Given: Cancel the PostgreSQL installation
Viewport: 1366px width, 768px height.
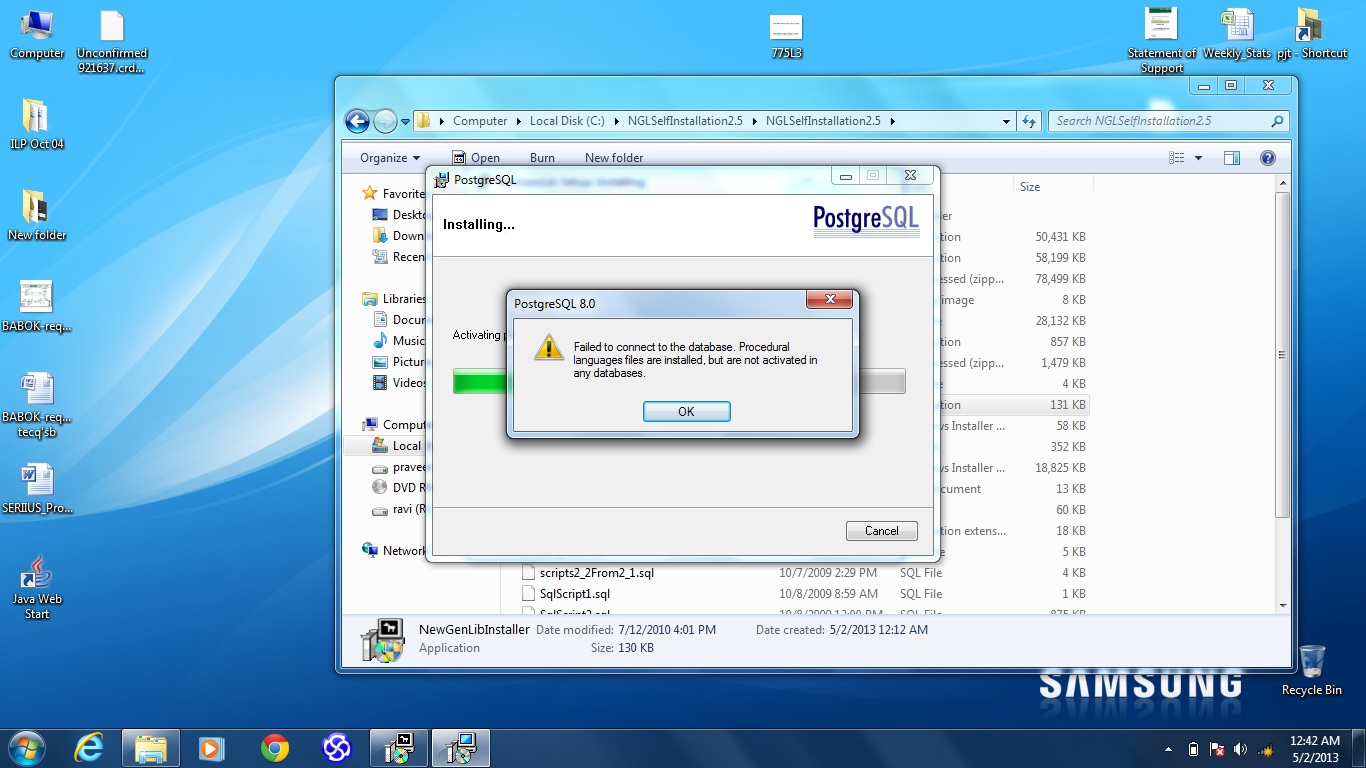Looking at the screenshot, I should [881, 531].
